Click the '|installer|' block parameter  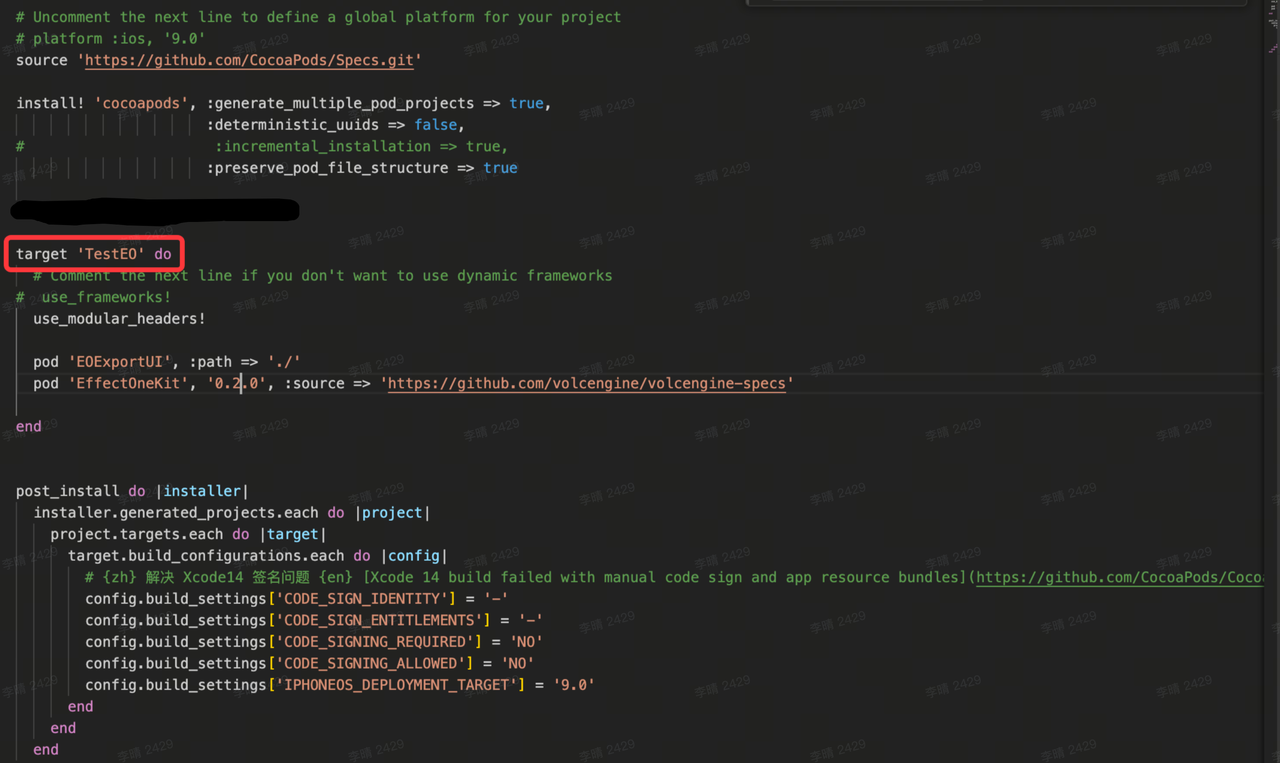click(202, 491)
